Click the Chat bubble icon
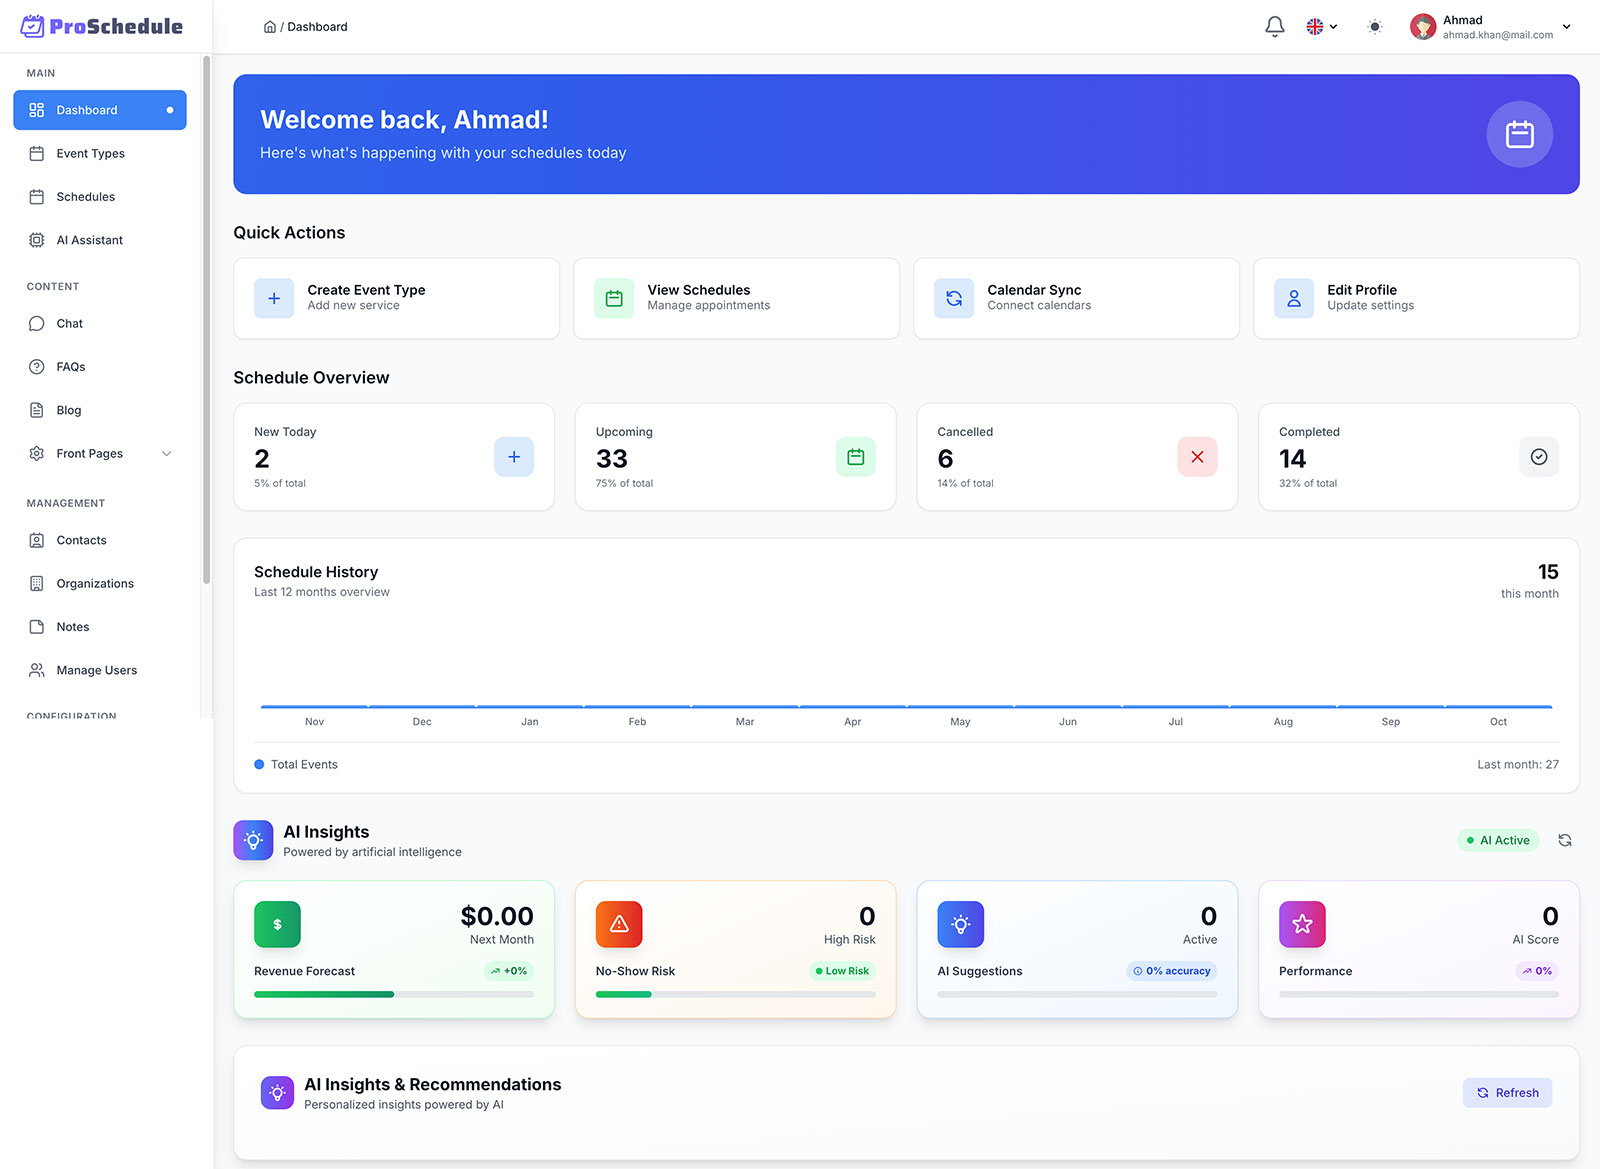Image resolution: width=1600 pixels, height=1169 pixels. [x=37, y=323]
